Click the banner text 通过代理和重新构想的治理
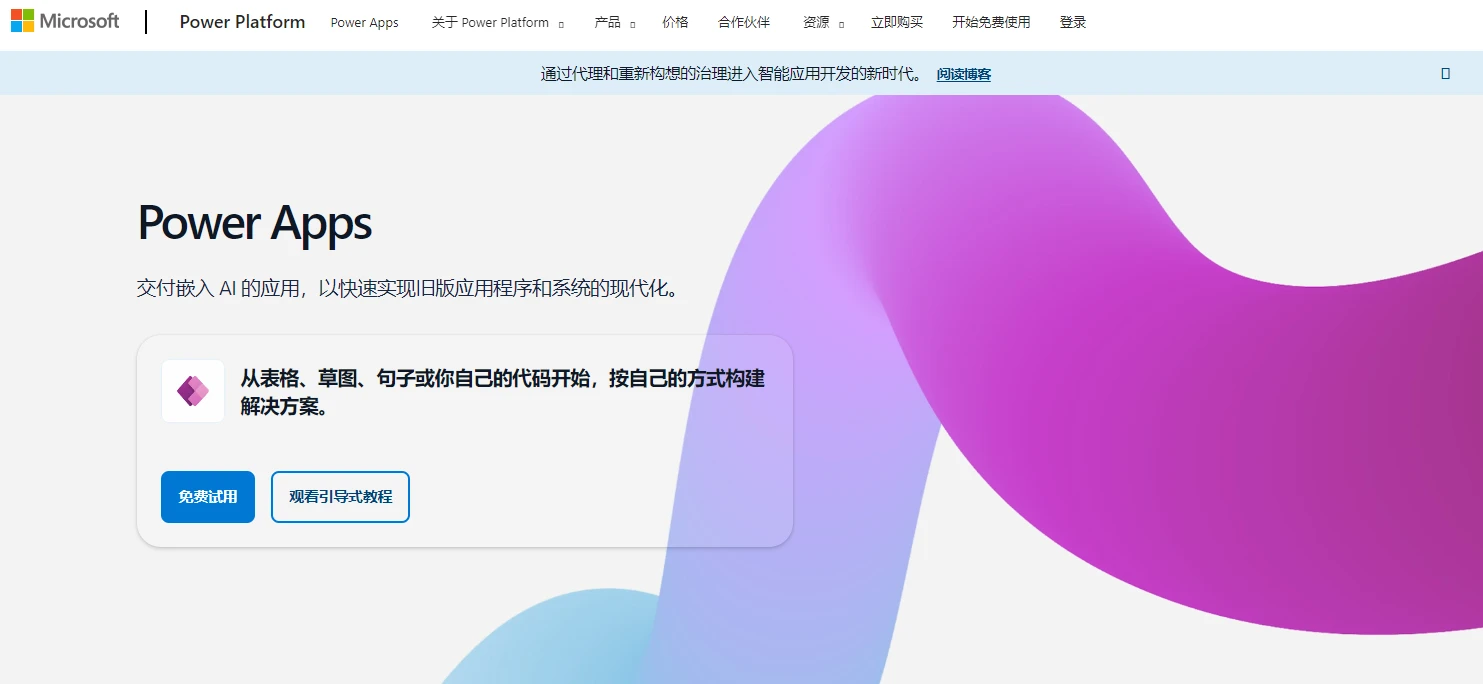This screenshot has height=684, width=1483. coord(732,74)
